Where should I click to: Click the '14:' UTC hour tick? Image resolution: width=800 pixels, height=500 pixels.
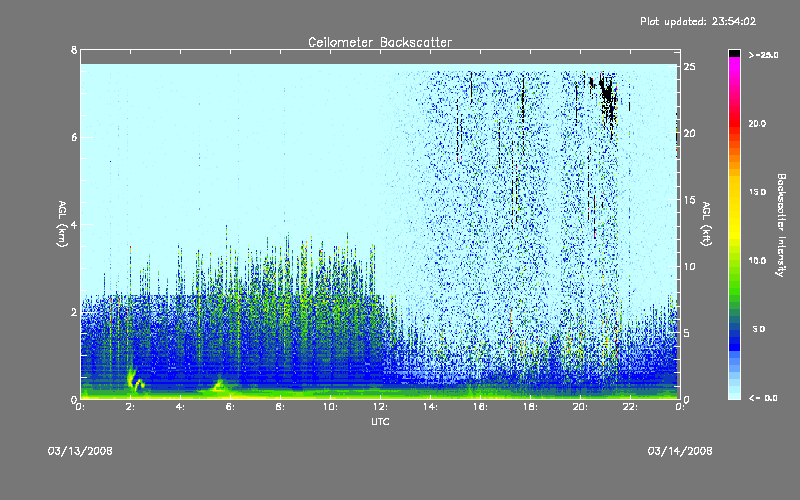(431, 407)
